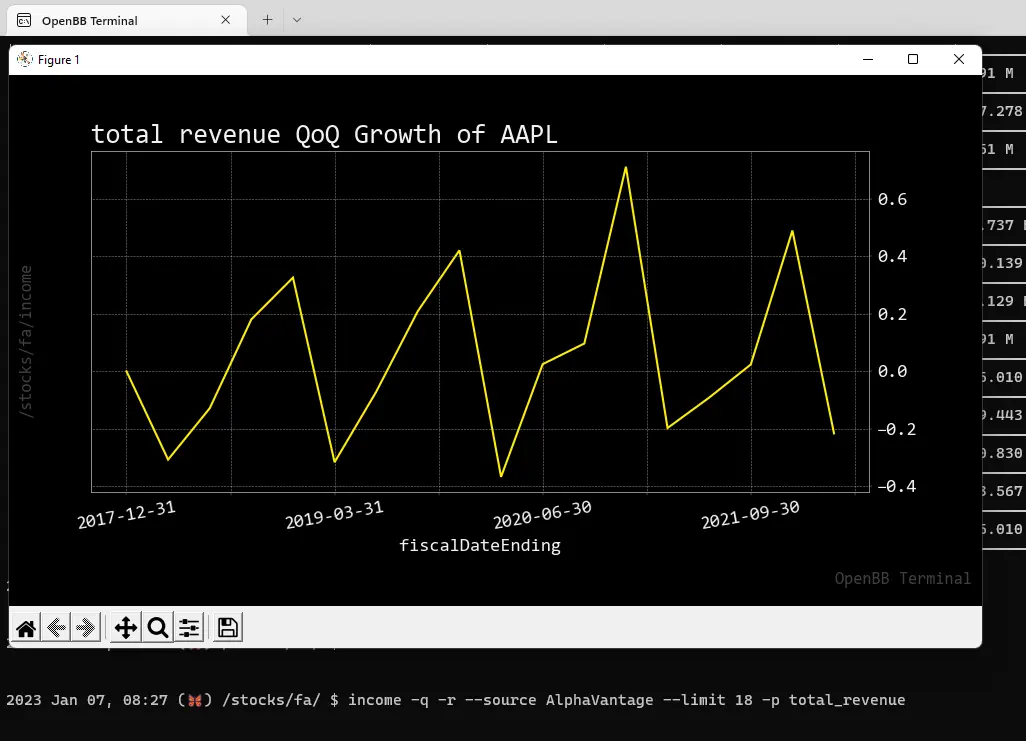Save the figure using floppy disk icon

pyautogui.click(x=227, y=628)
